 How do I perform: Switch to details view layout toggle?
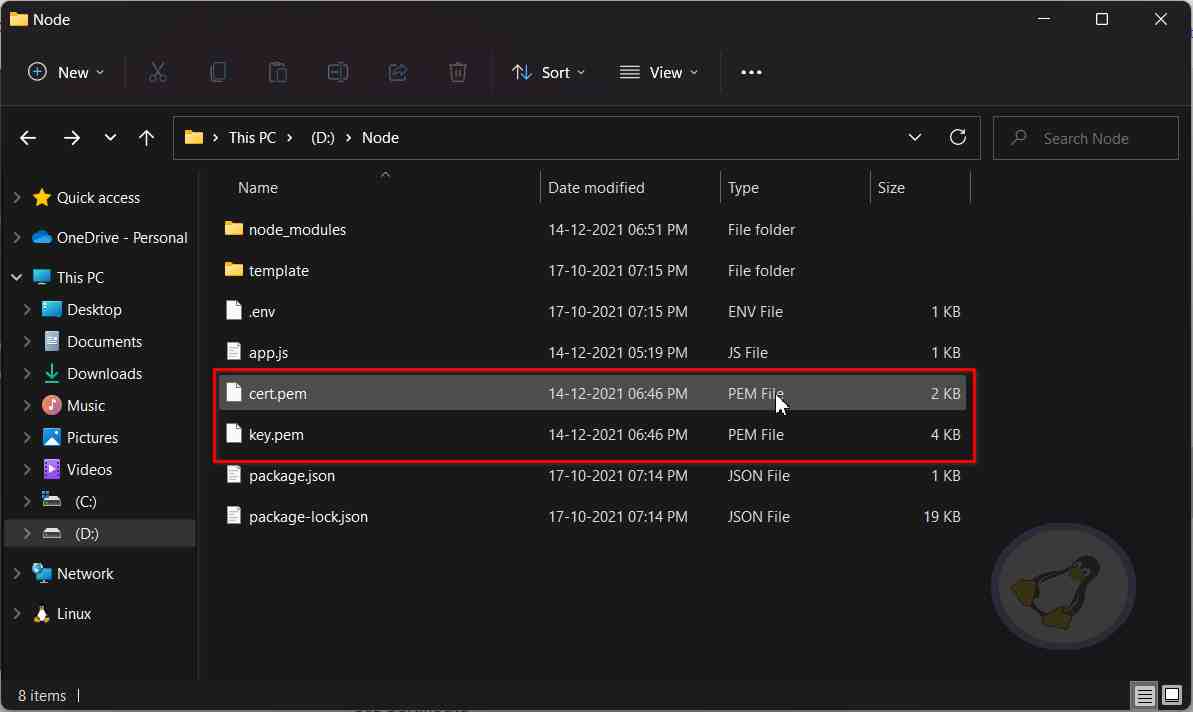[1144, 695]
